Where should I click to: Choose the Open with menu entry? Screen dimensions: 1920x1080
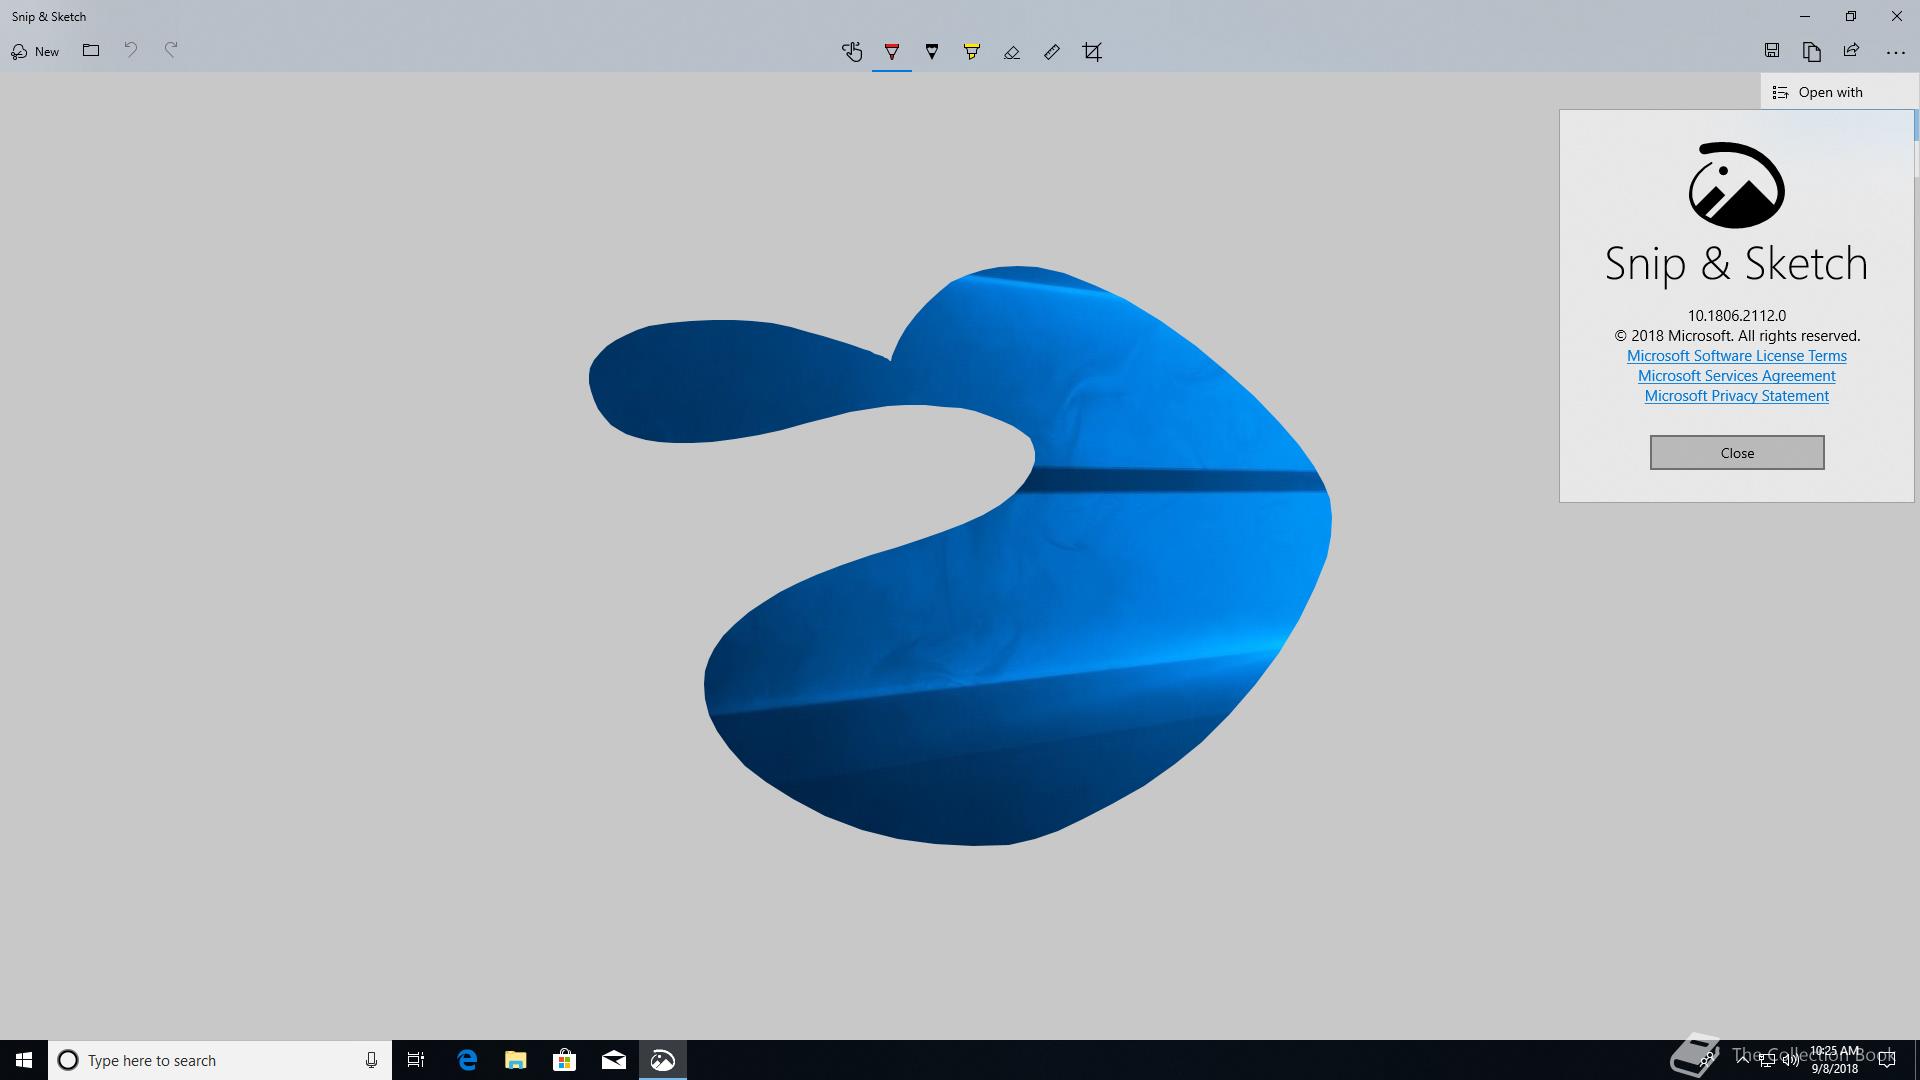[x=1839, y=92]
